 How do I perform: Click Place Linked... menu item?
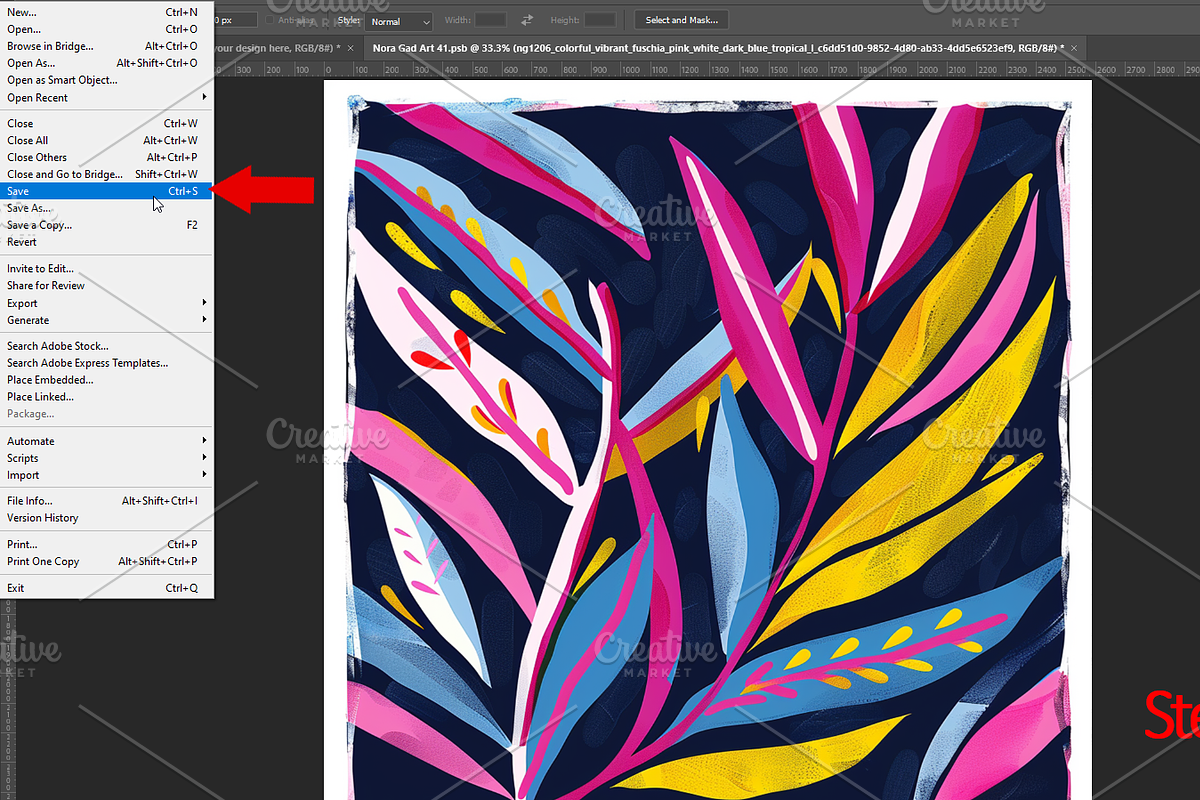click(x=106, y=397)
